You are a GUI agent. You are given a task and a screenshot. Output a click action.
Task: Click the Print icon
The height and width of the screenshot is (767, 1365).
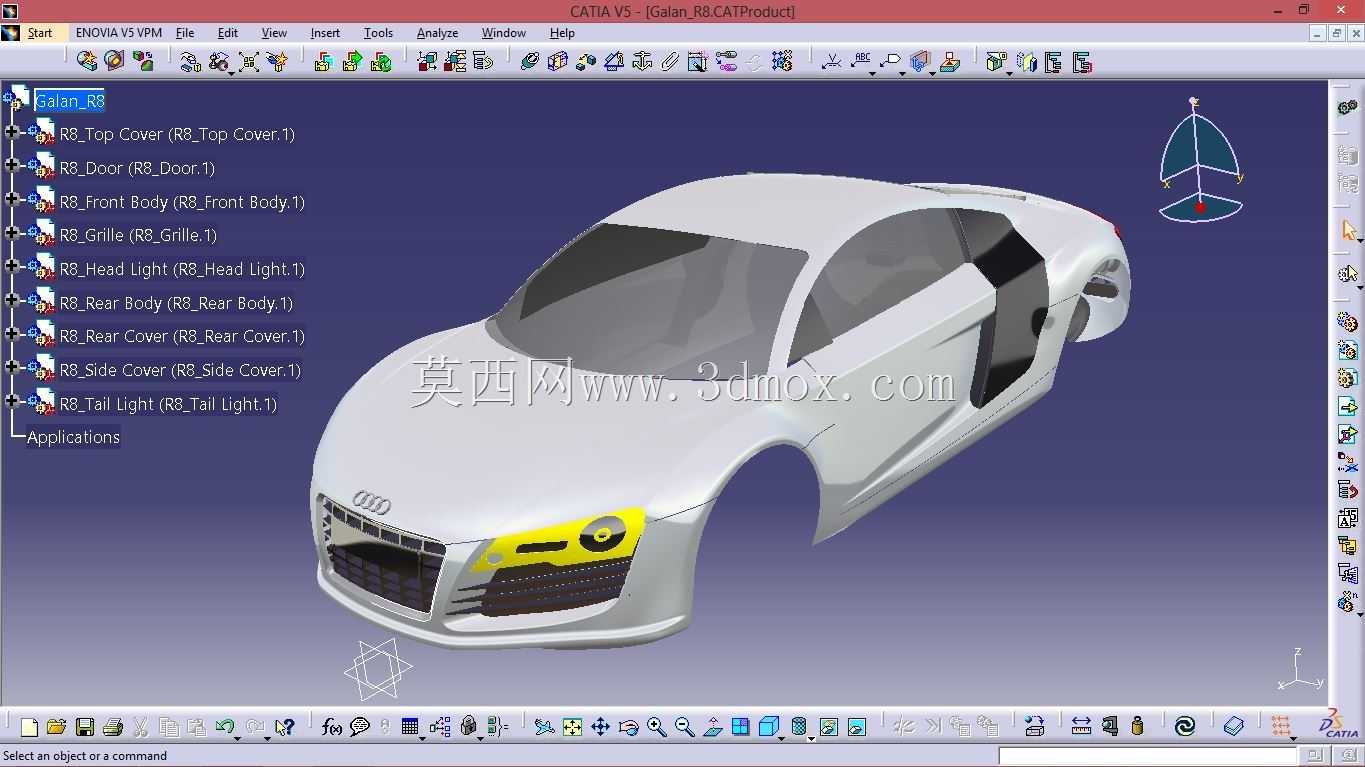click(113, 727)
